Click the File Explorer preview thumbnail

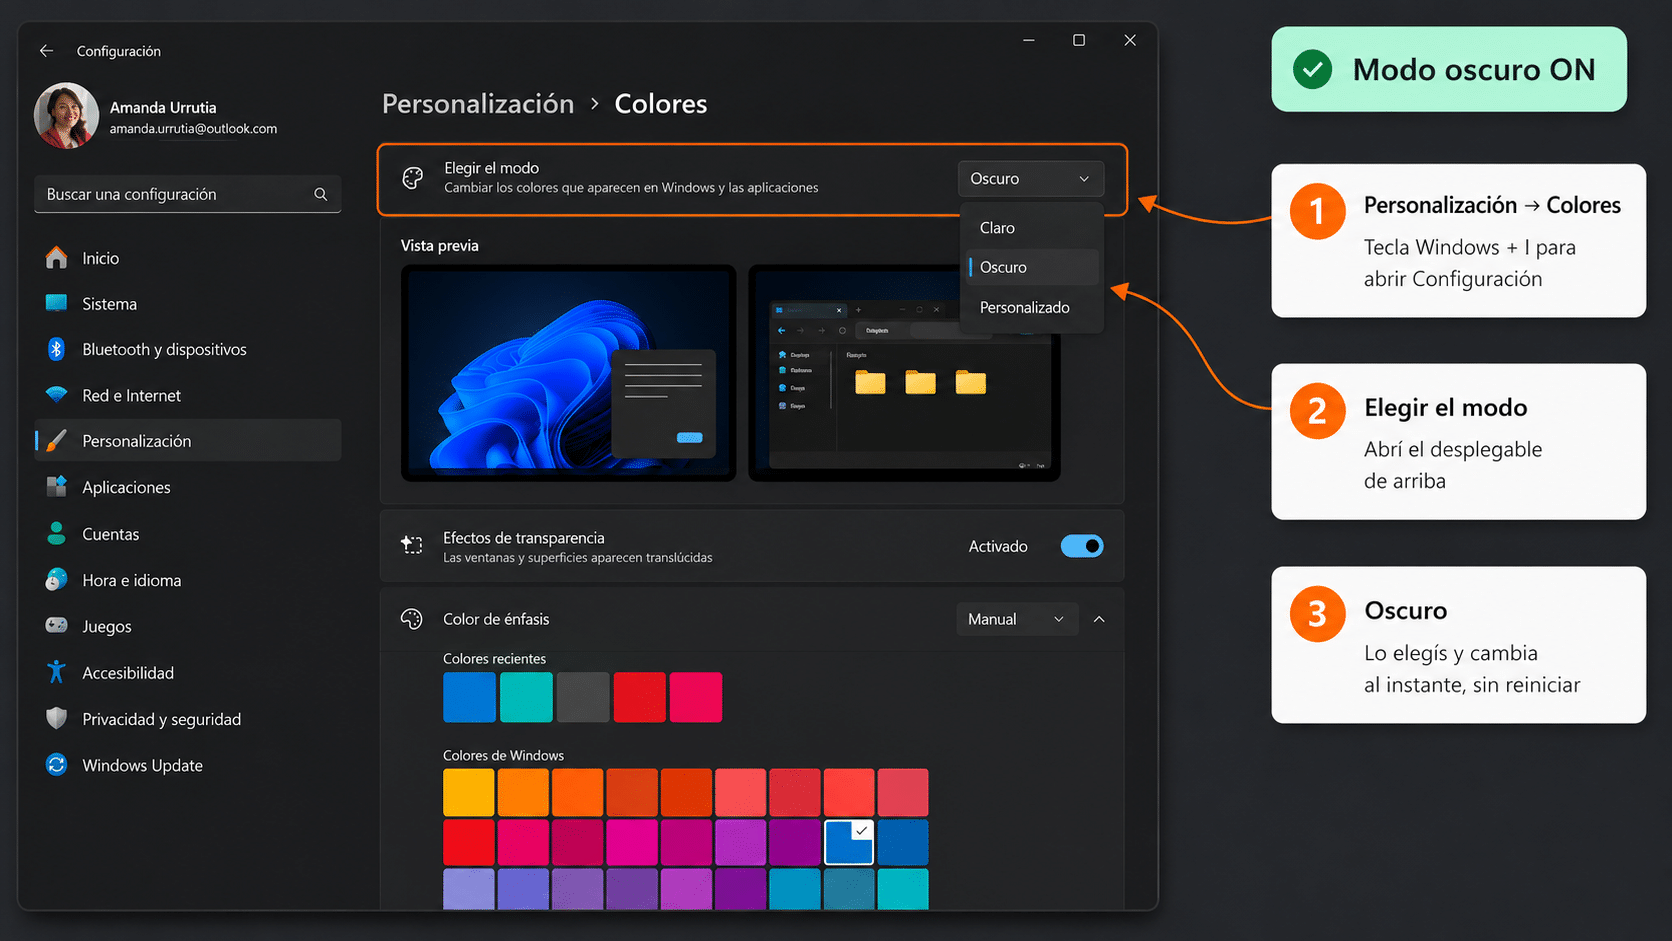click(x=904, y=373)
